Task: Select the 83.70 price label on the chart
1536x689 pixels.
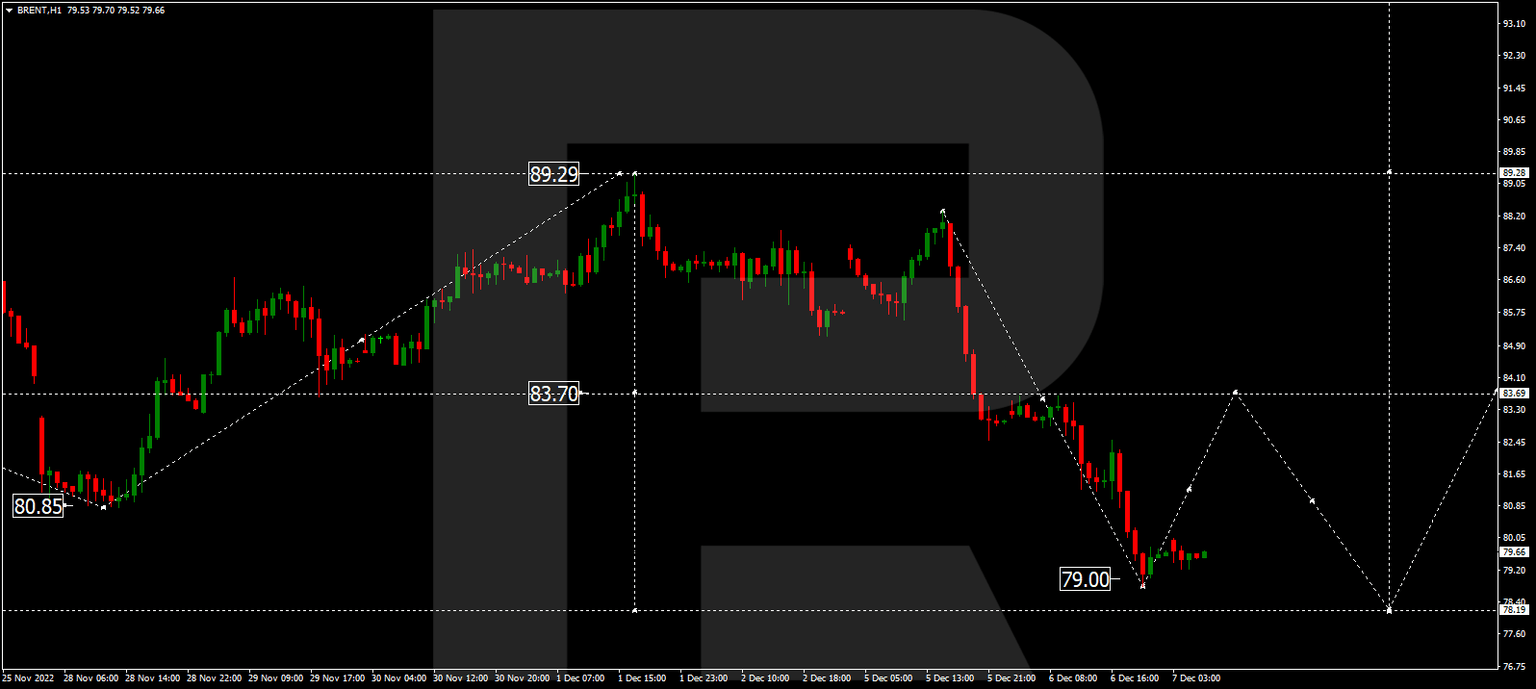Action: click(554, 394)
